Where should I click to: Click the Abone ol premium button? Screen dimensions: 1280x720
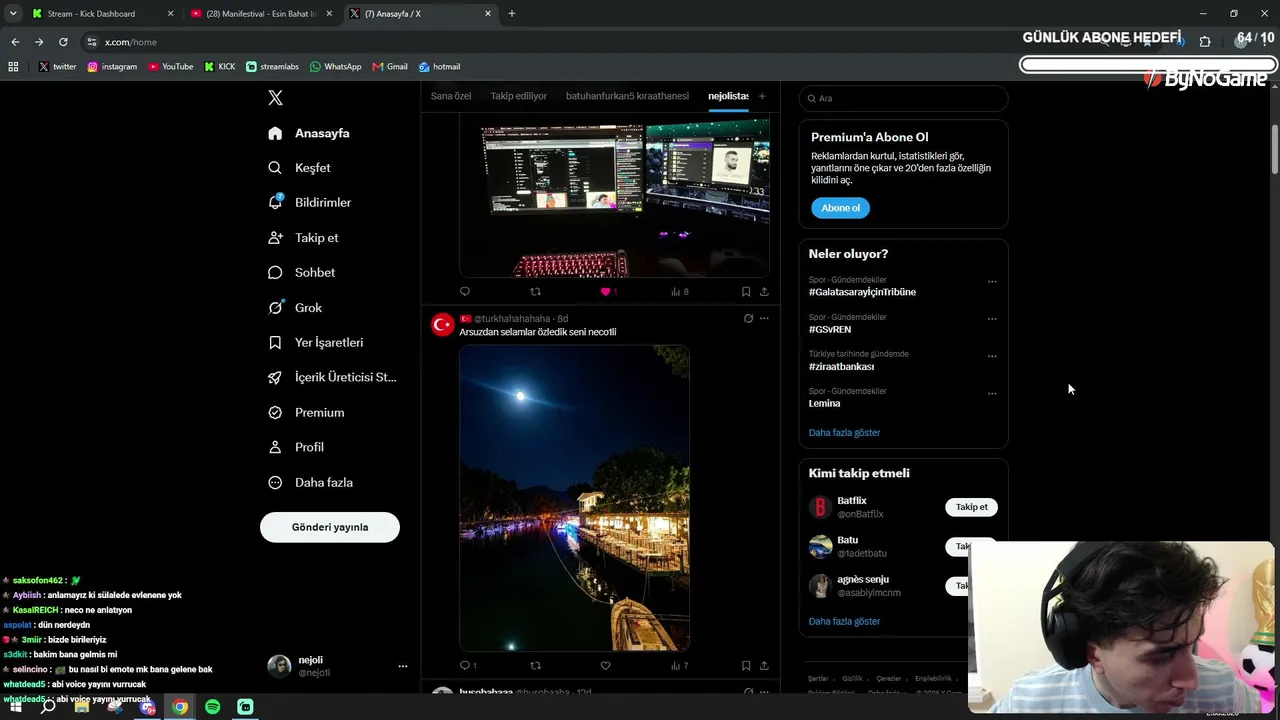pyautogui.click(x=840, y=208)
